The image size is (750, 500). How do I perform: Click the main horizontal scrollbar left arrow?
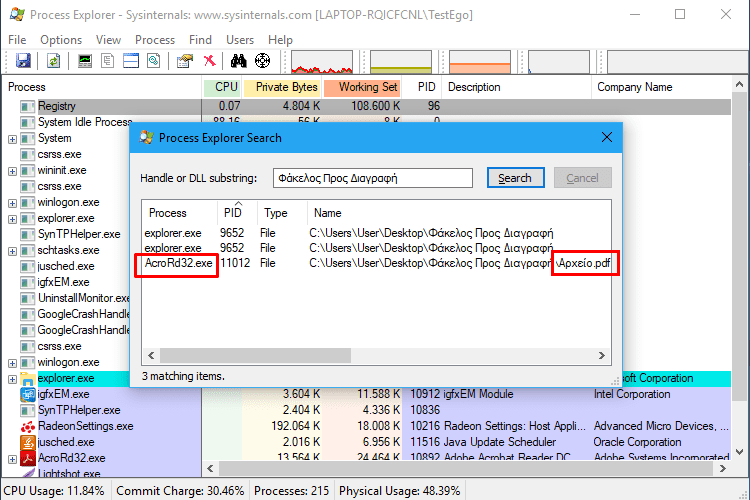210,468
